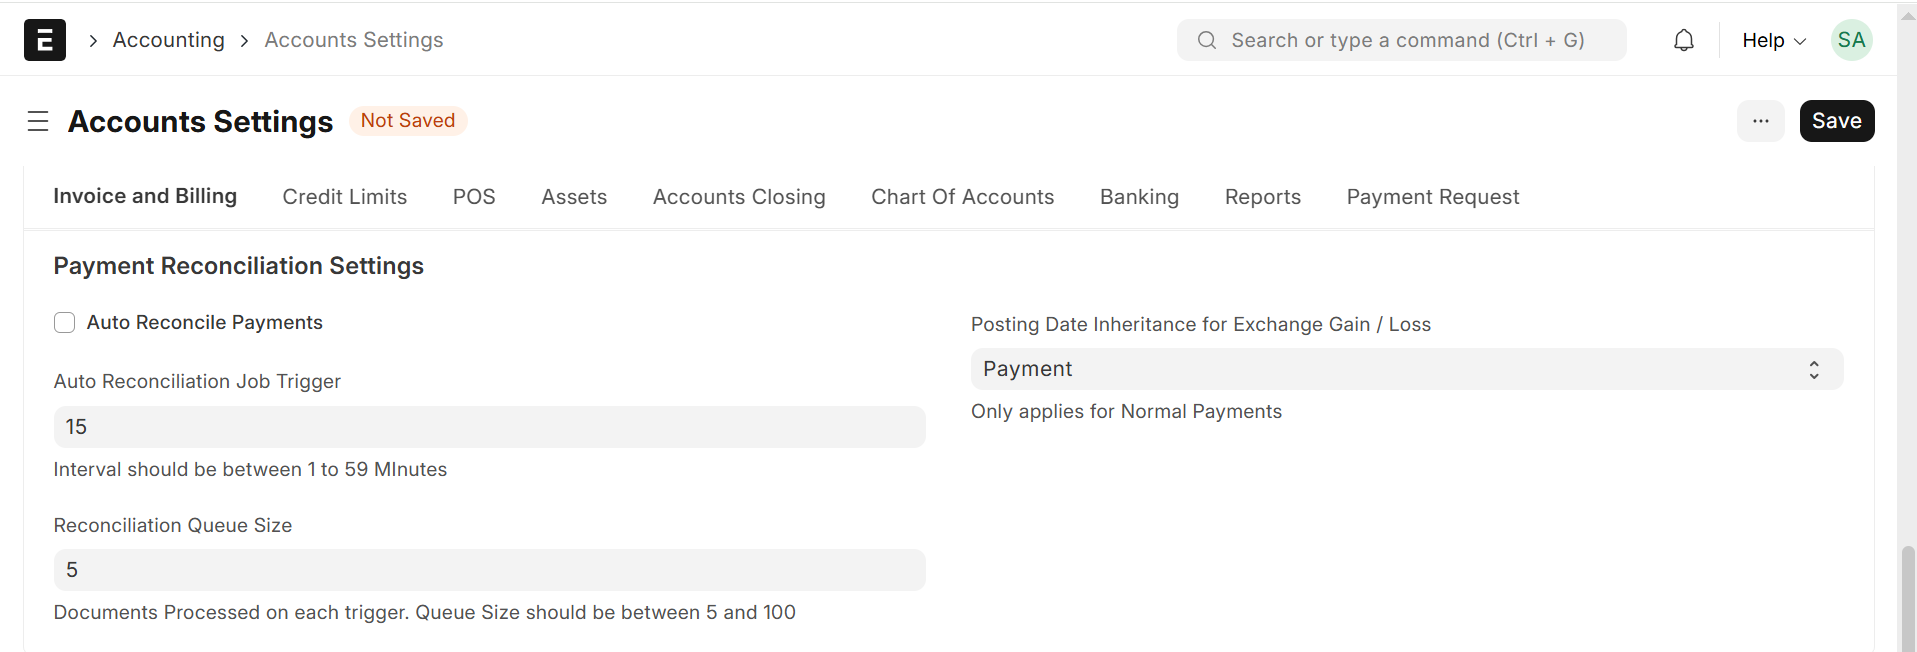The image size is (1917, 652).
Task: Click the SA user avatar
Action: click(1851, 40)
